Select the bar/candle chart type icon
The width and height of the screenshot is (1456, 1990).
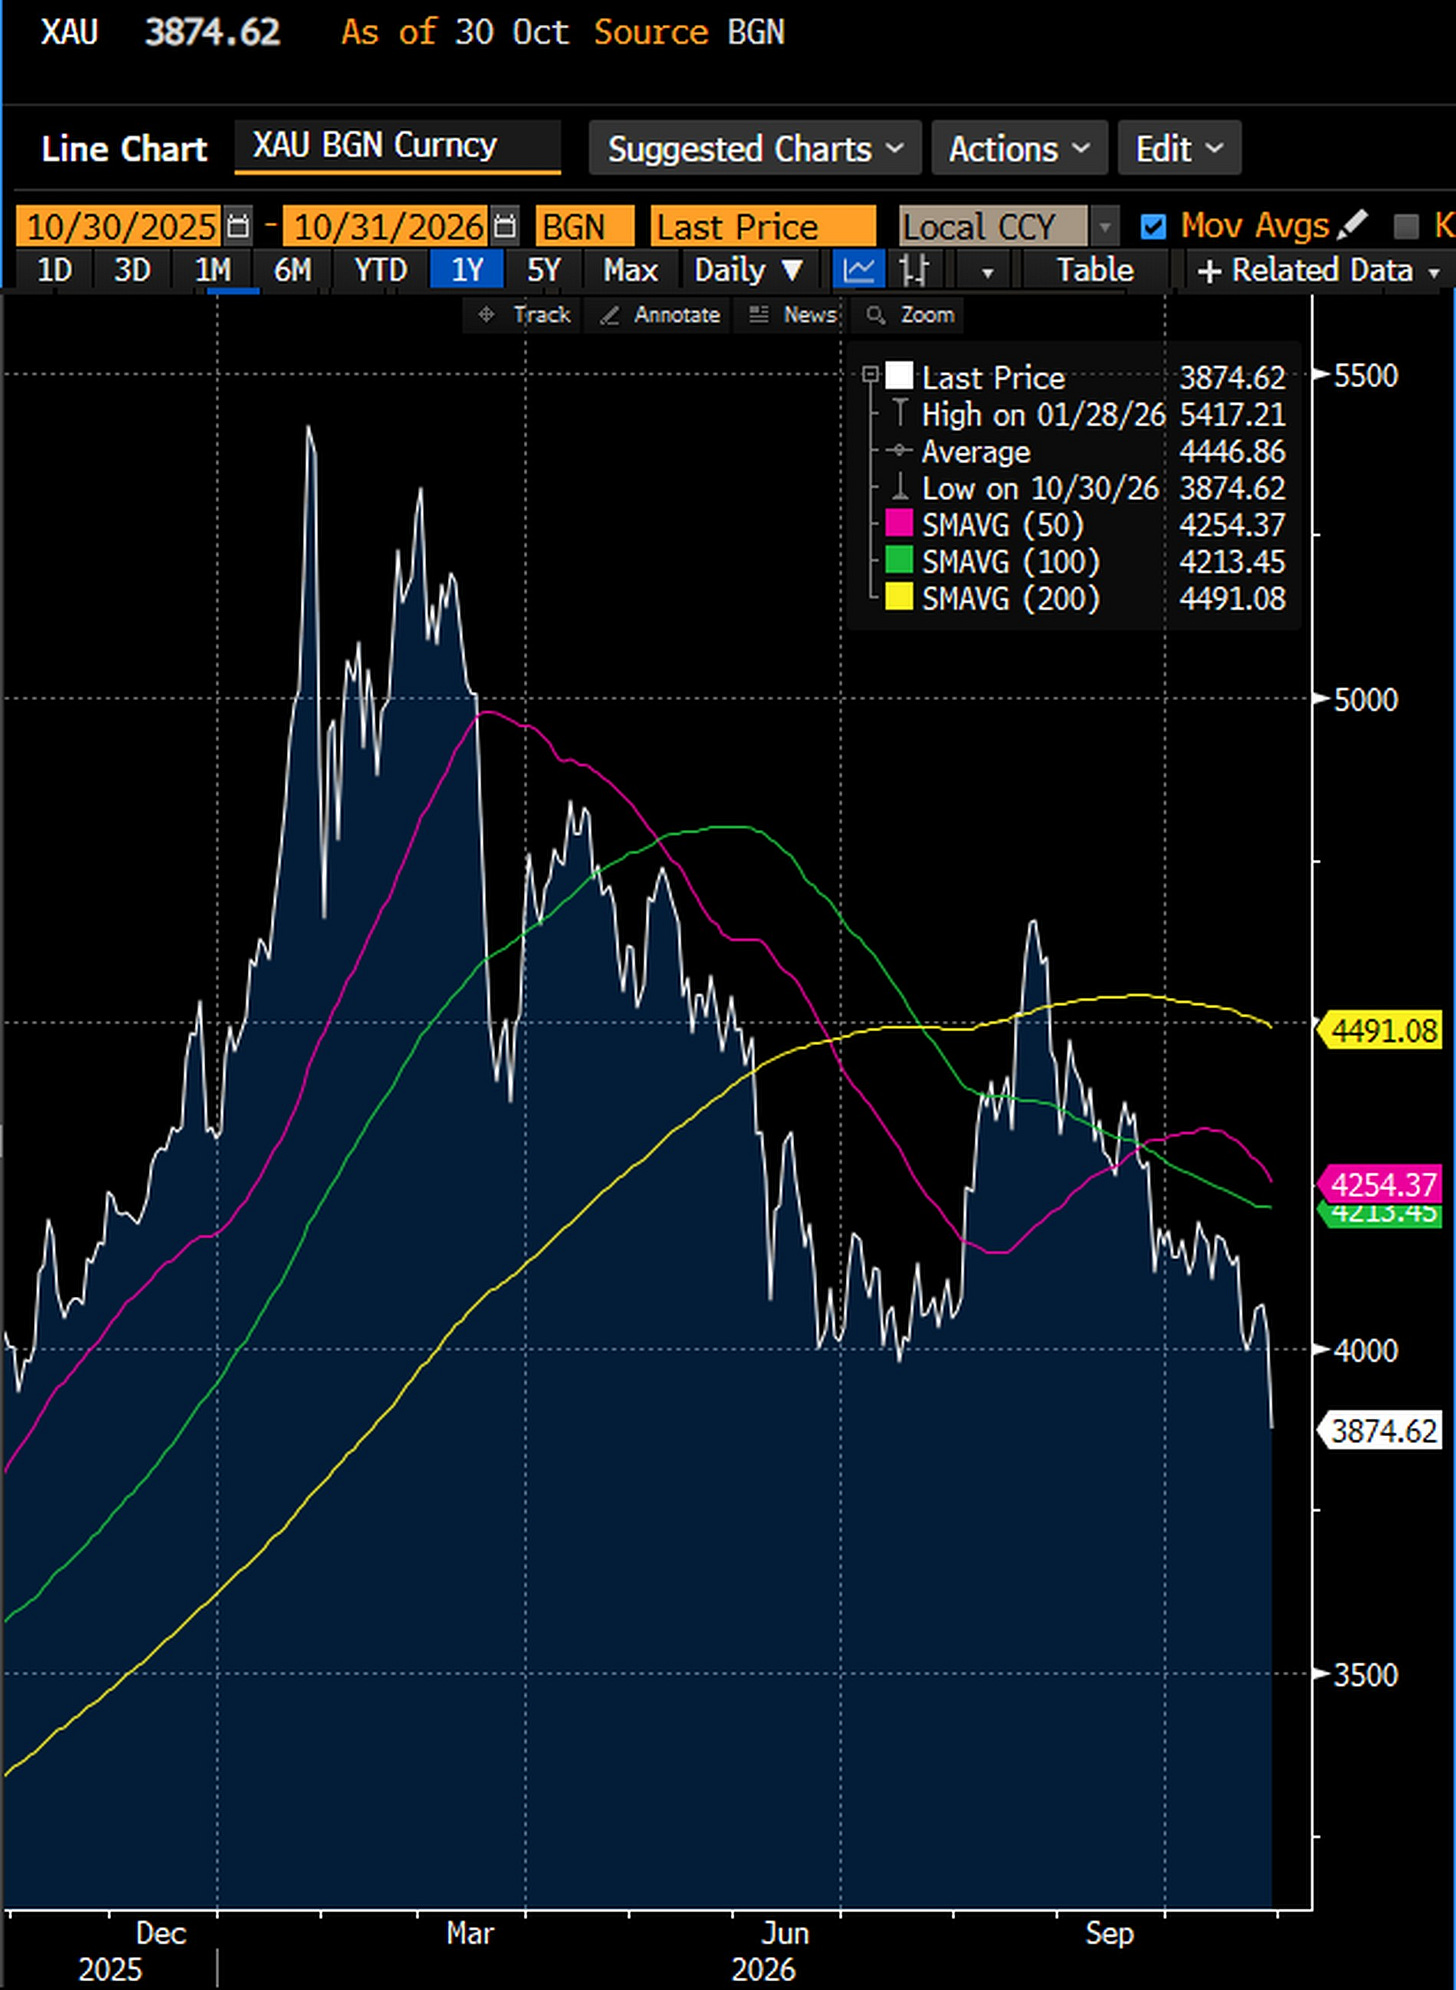pos(913,270)
